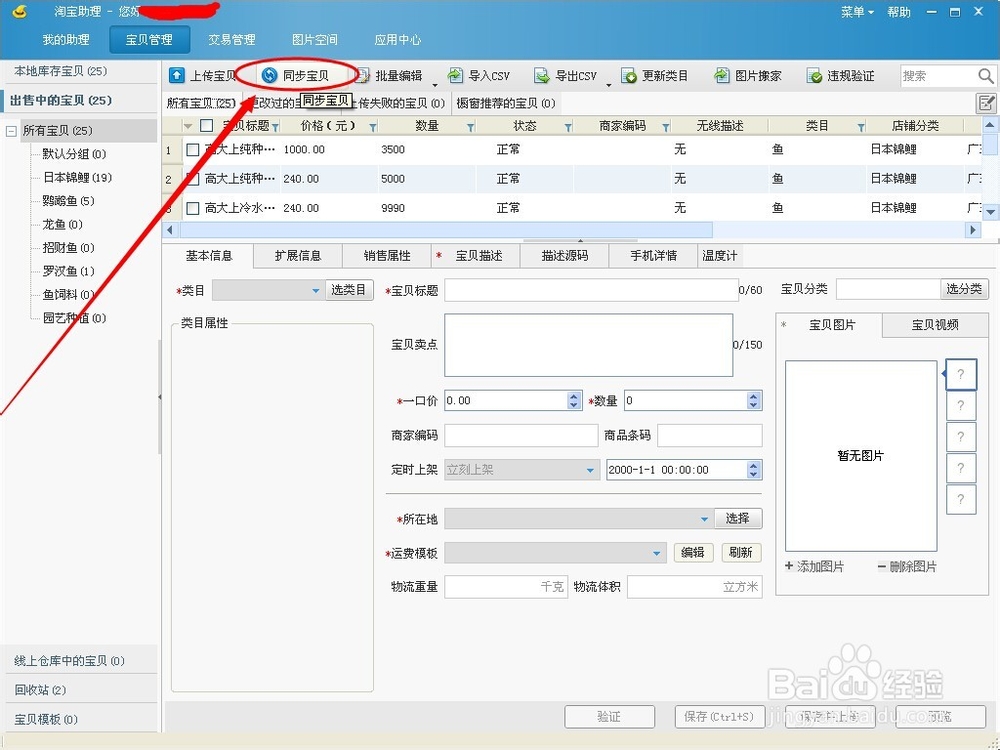This screenshot has width=1000, height=750.
Task: Open the filter dropdown on the 状态 column
Action: (x=566, y=125)
